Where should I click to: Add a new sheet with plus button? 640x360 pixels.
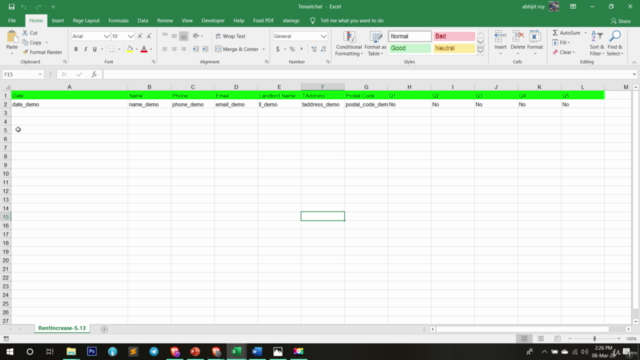pos(104,329)
